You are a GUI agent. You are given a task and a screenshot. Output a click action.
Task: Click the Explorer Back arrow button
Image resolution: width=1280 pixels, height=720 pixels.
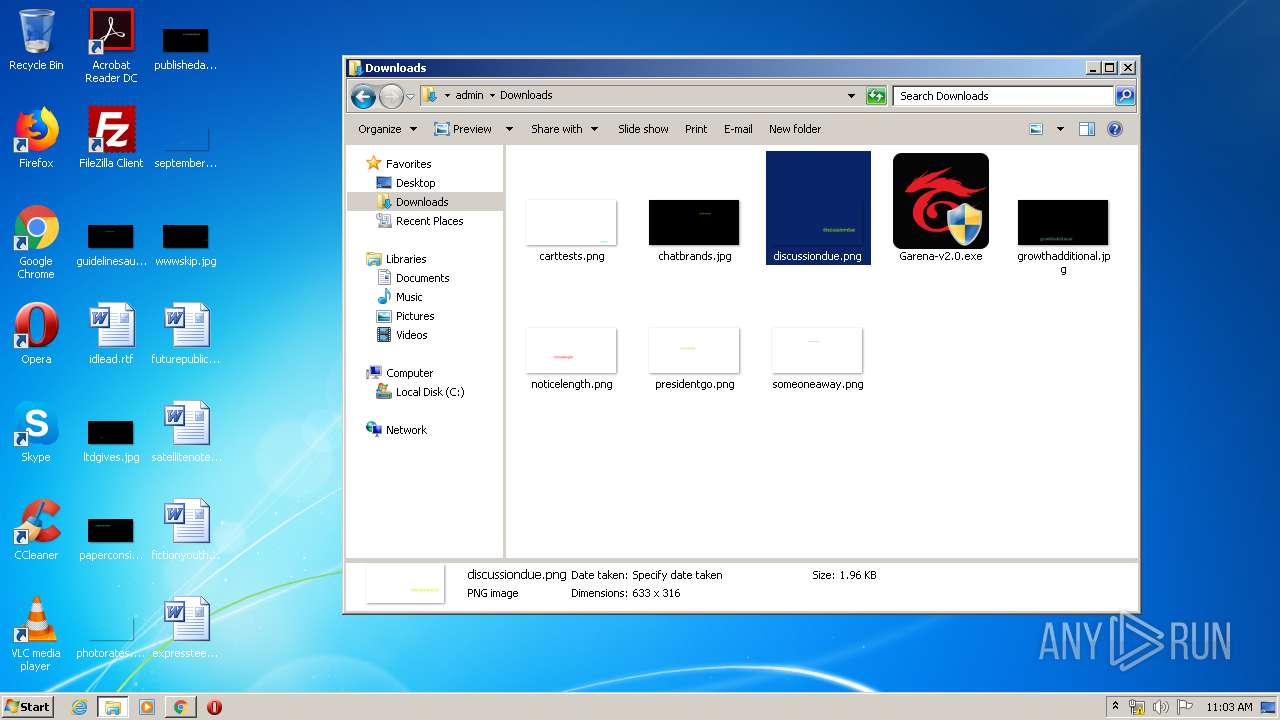(363, 96)
